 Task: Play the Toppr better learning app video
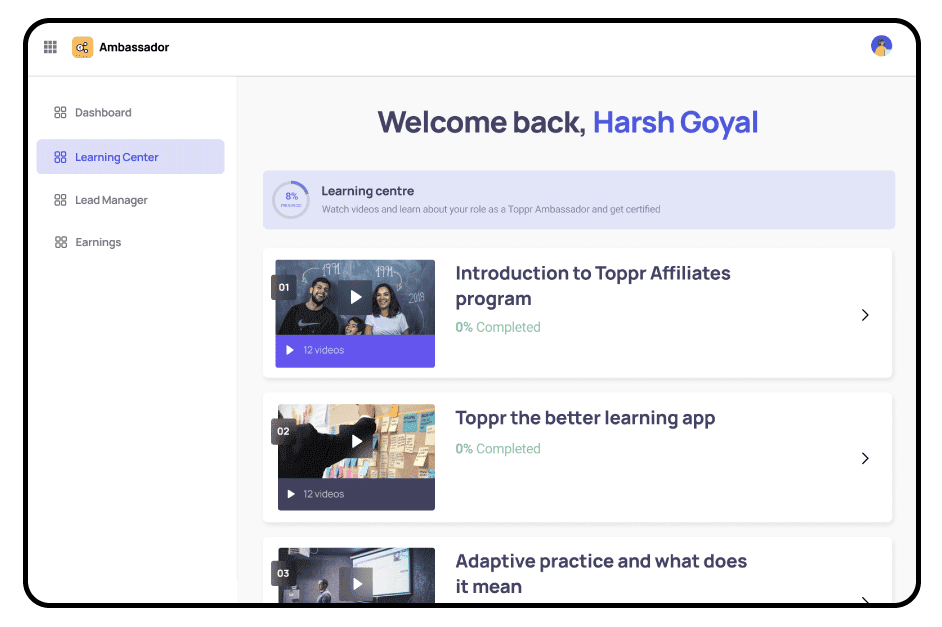click(x=356, y=441)
